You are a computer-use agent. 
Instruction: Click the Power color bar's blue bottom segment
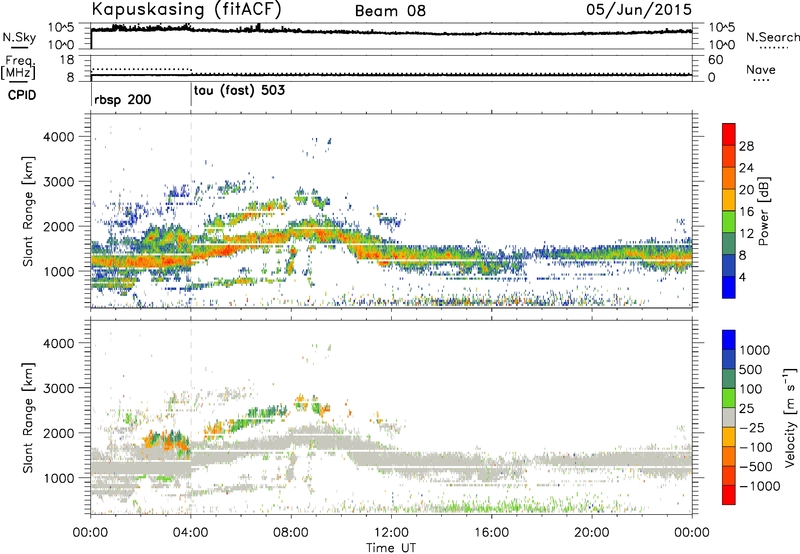[x=729, y=287]
